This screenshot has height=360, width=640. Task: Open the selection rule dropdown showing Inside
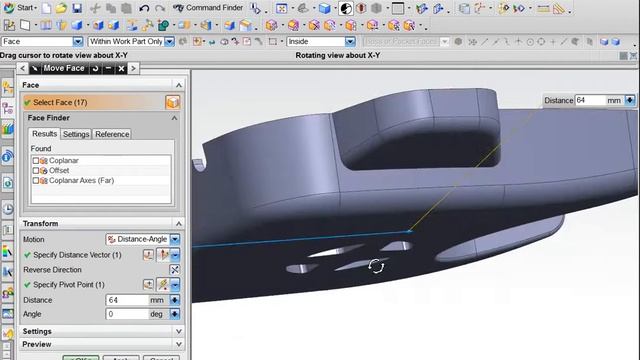(350, 42)
